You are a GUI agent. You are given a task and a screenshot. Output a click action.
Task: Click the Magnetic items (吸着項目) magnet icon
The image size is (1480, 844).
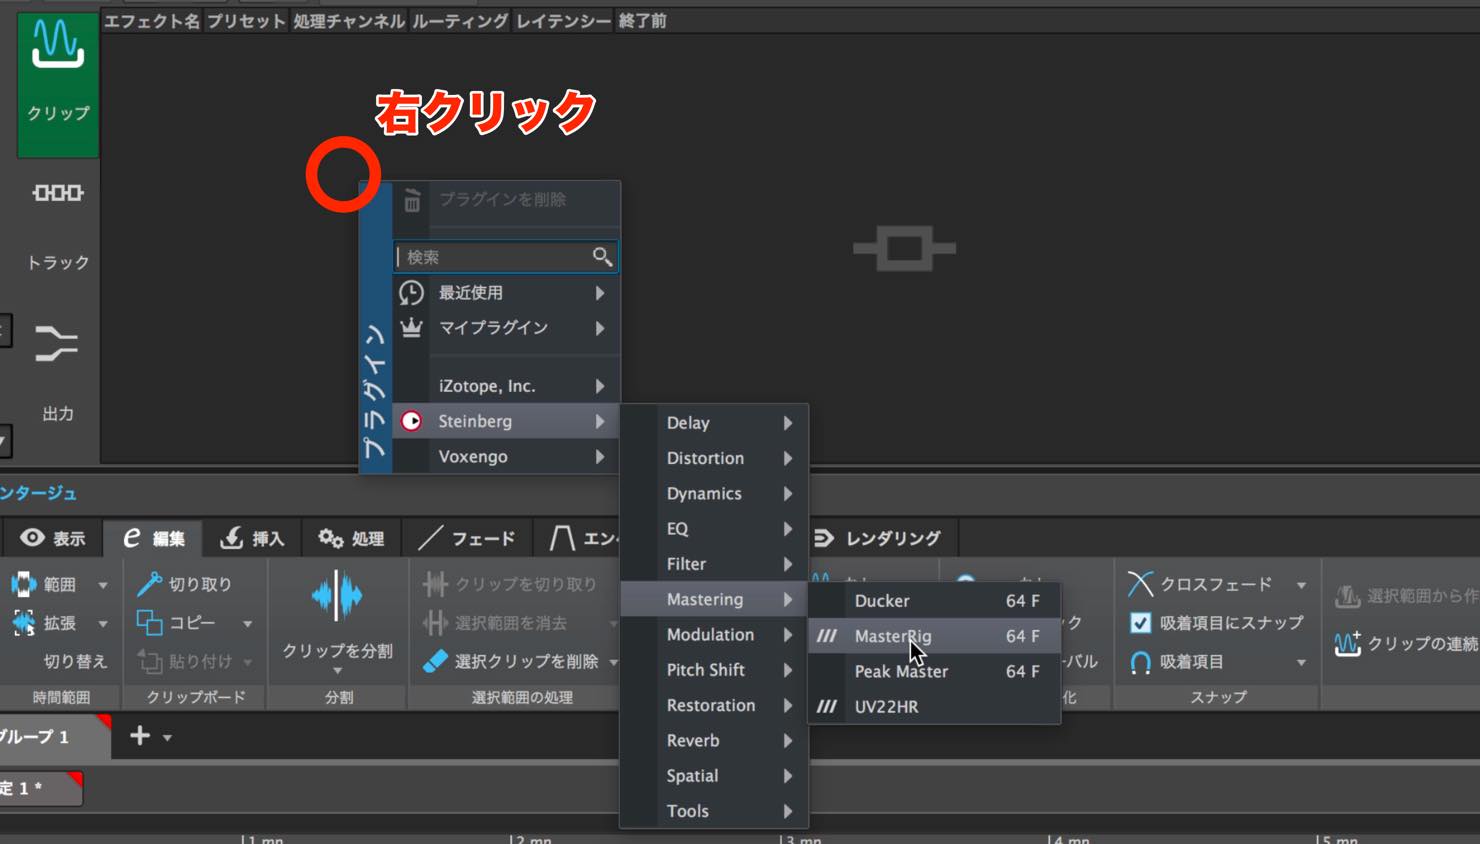coord(1140,662)
